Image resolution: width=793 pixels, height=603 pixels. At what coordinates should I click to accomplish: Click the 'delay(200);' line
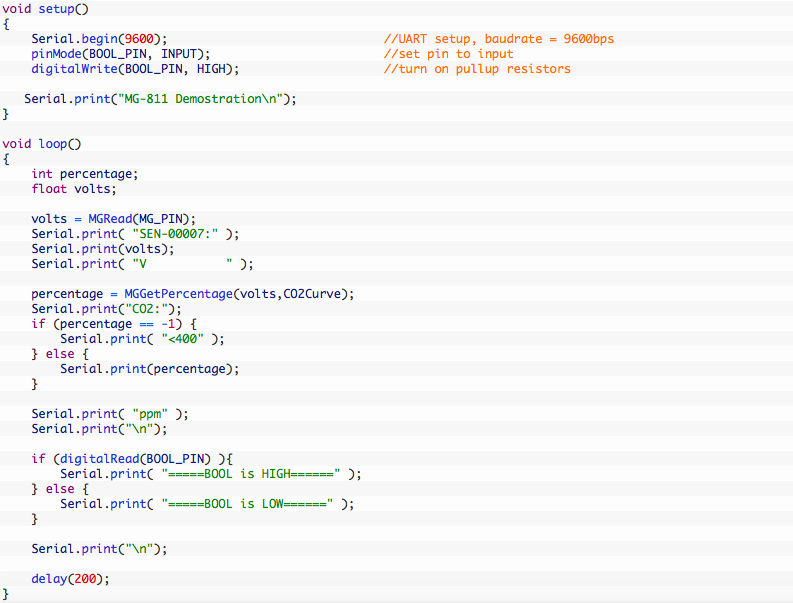click(70, 579)
